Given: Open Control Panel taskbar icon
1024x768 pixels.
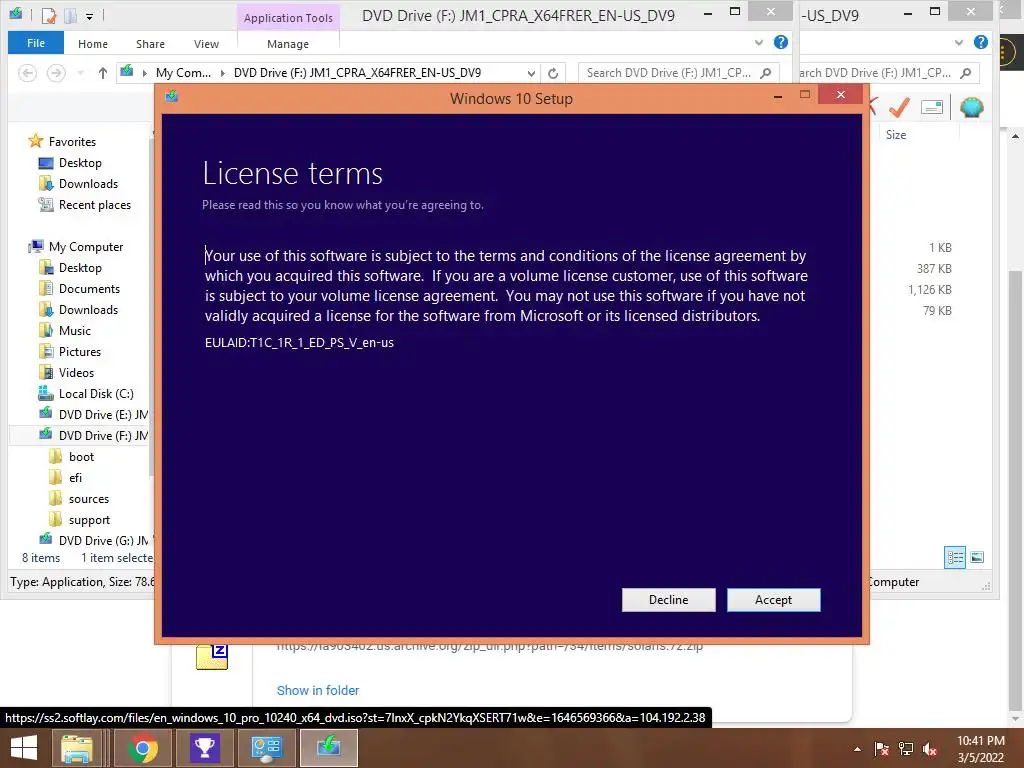Looking at the screenshot, I should click(266, 748).
